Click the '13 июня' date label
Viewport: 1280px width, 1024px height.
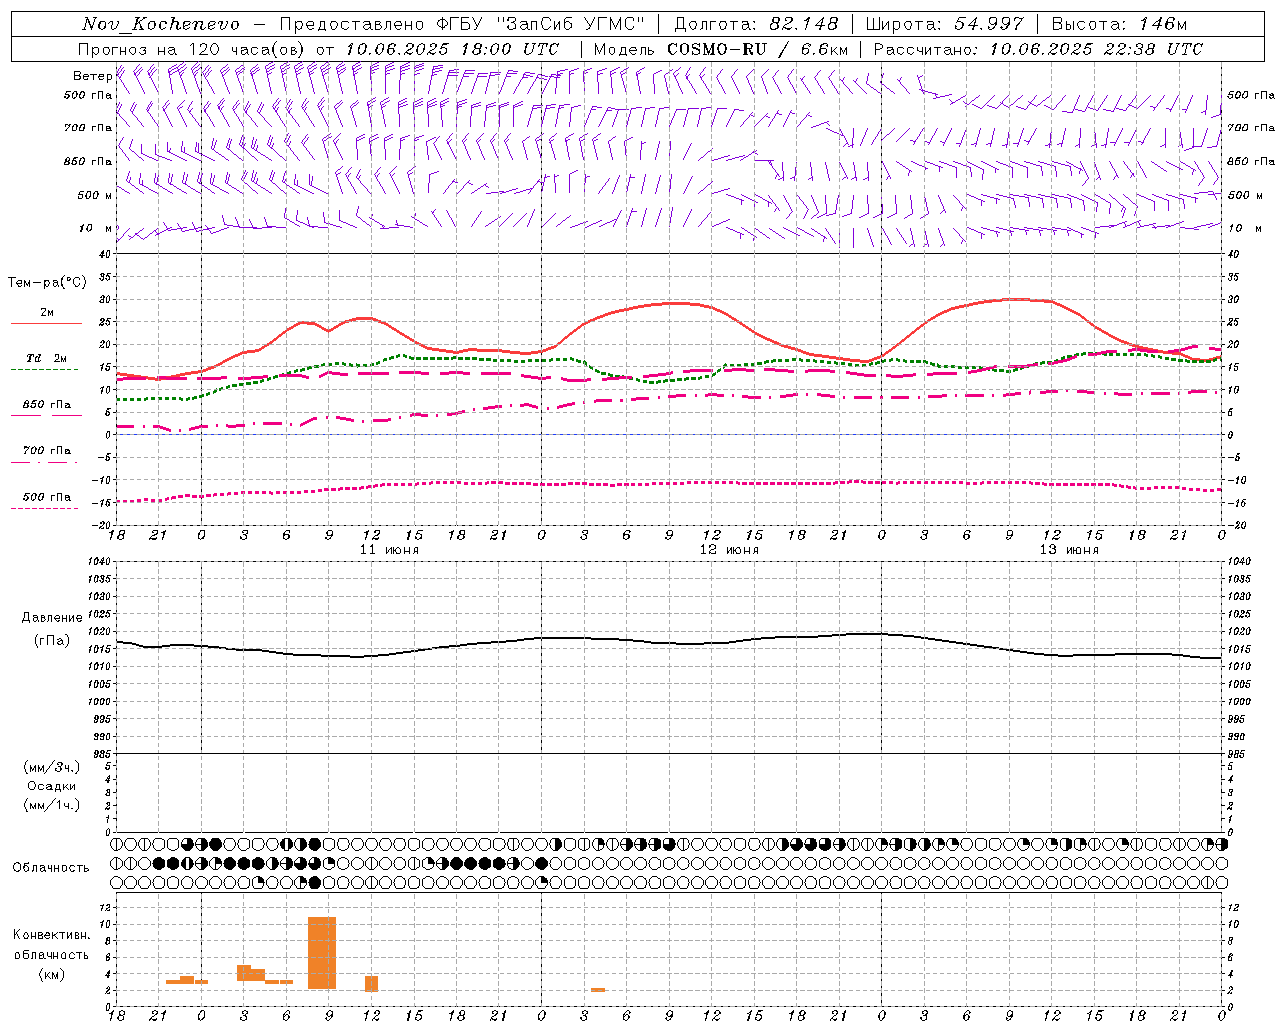pos(1069,549)
